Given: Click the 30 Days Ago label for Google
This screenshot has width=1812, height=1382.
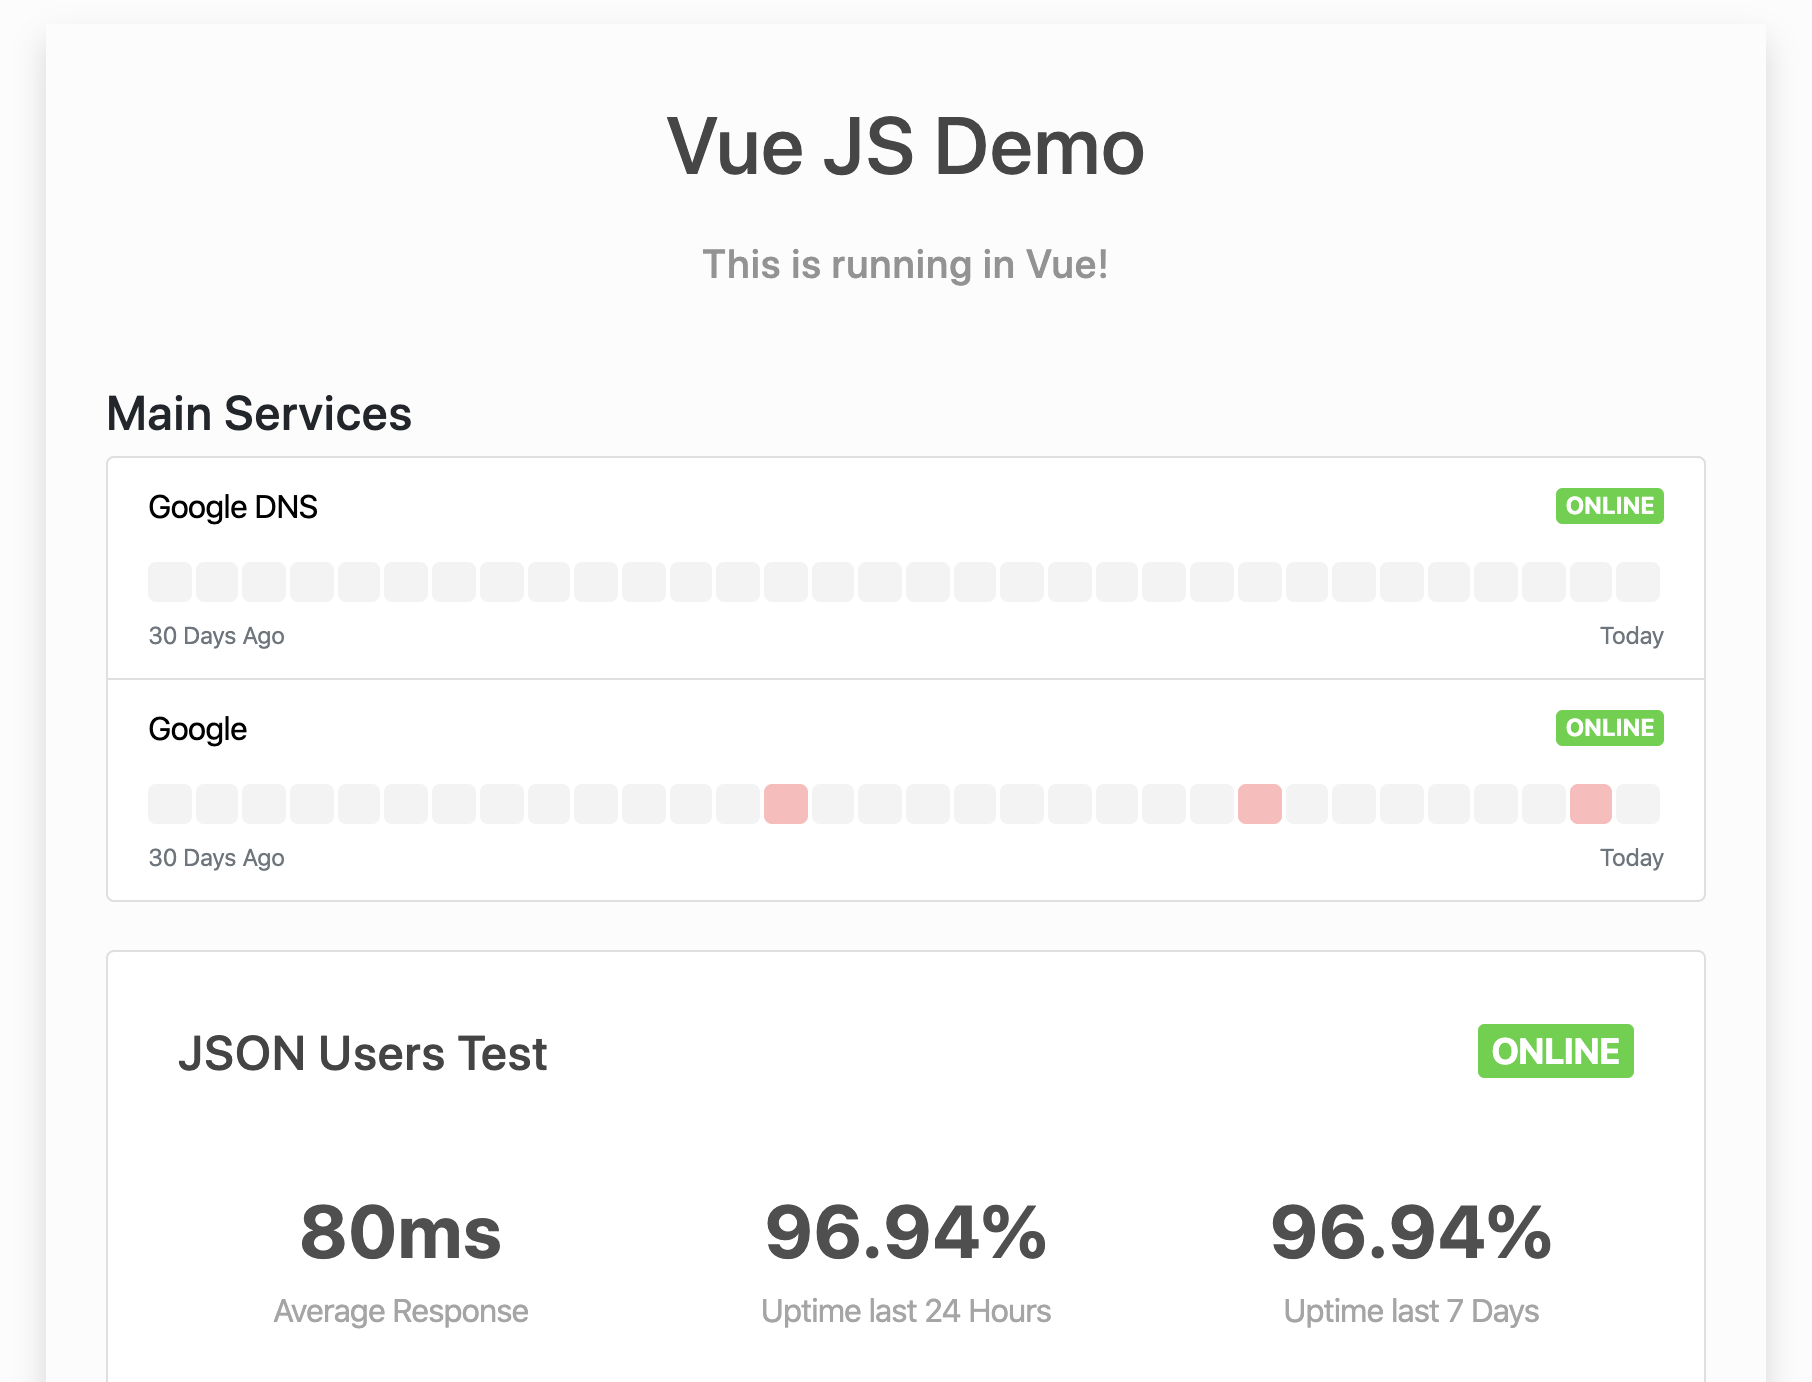Looking at the screenshot, I should tap(216, 857).
